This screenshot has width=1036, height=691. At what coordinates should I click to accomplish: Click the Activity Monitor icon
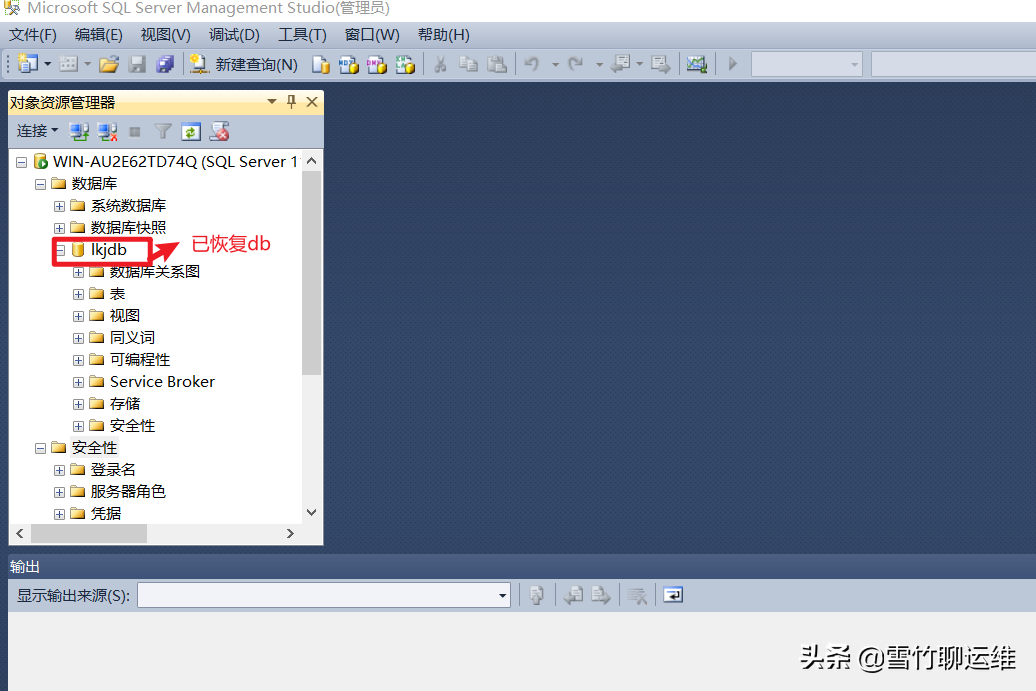click(x=697, y=64)
